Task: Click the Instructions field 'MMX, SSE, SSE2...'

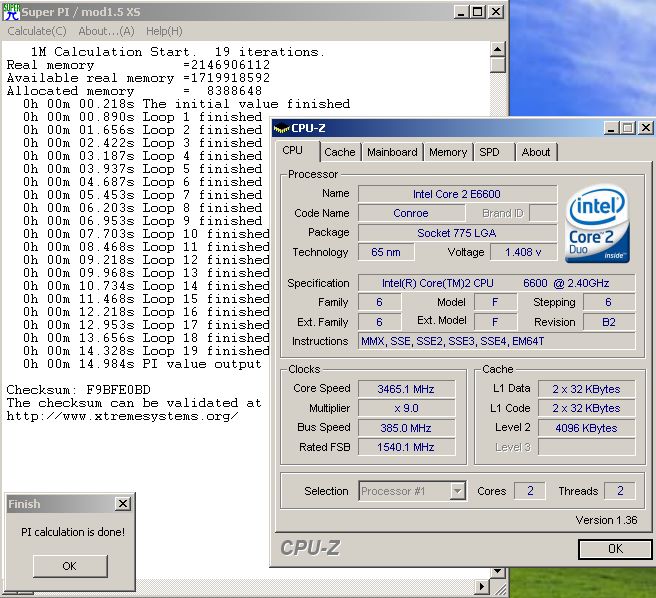Action: pyautogui.click(x=497, y=341)
